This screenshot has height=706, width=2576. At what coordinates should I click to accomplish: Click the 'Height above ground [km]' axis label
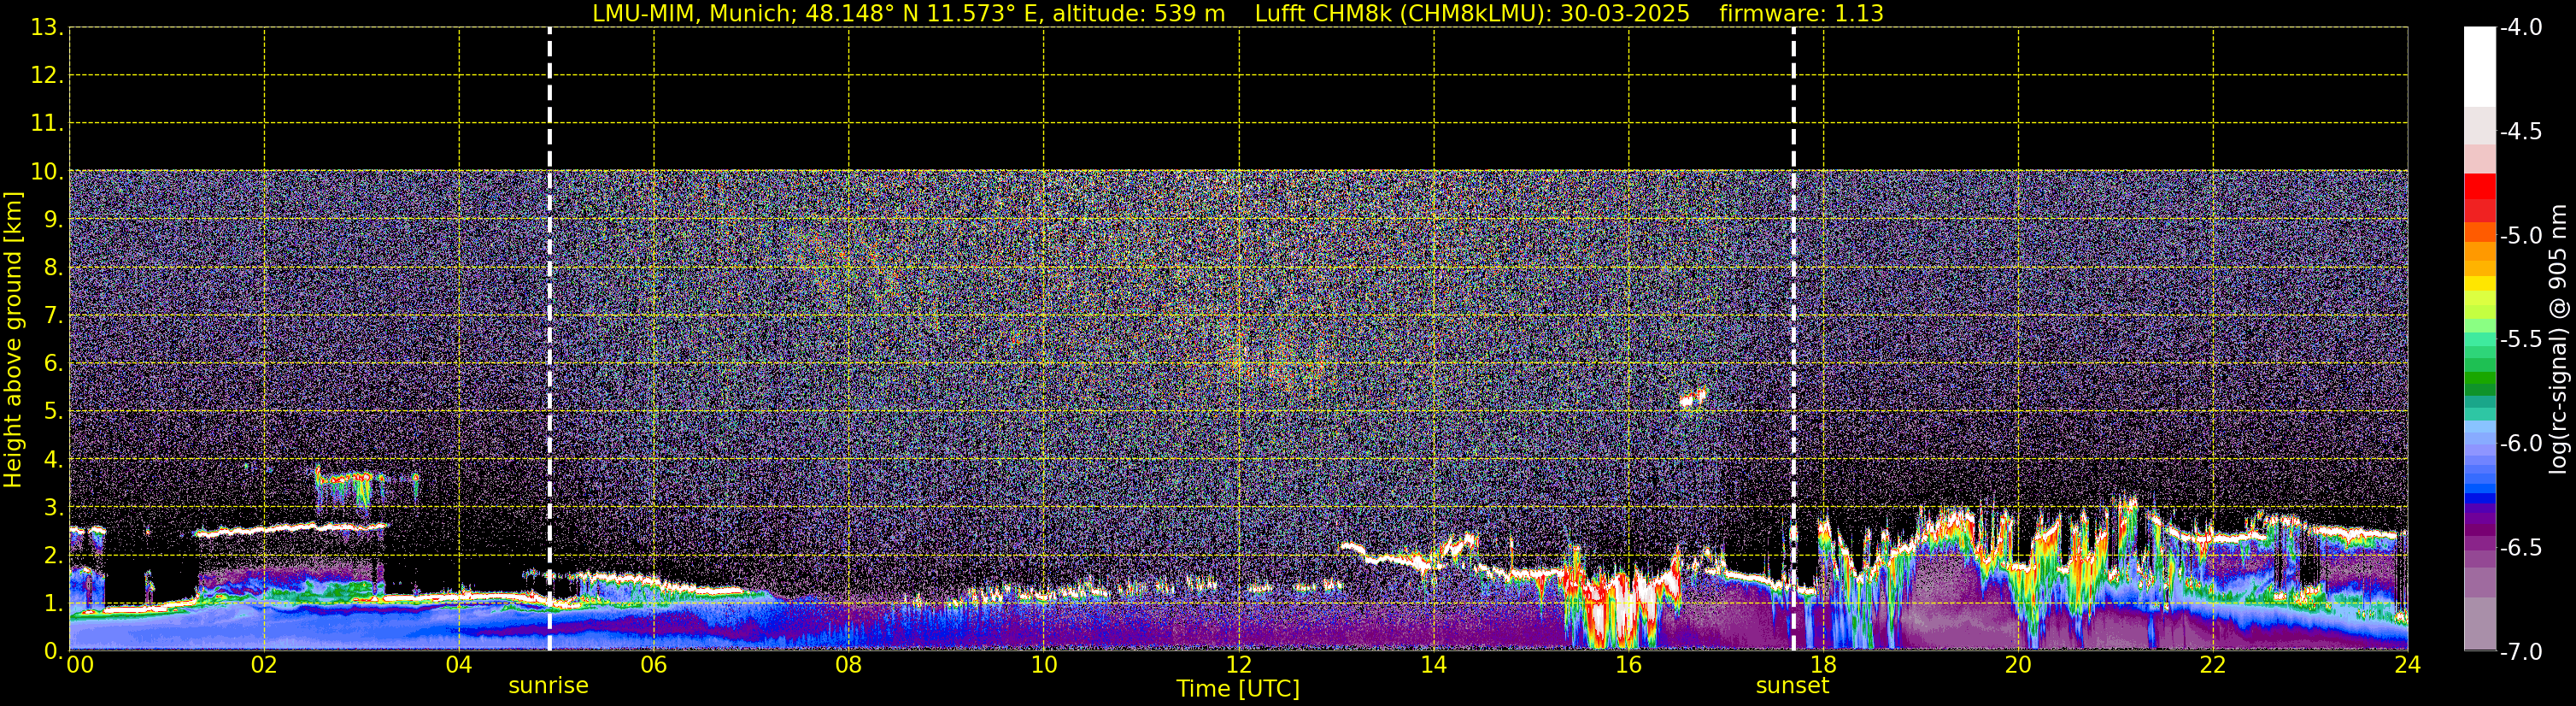[x=13, y=339]
